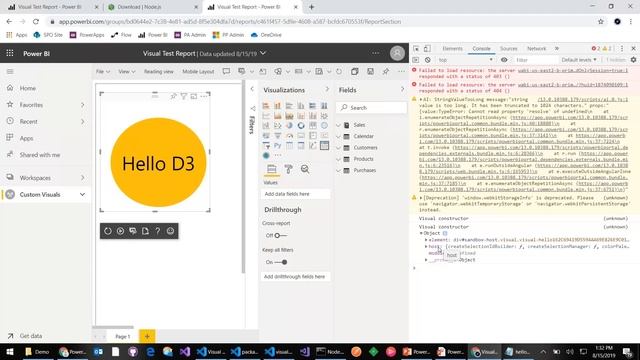Switch to DevTools Elements tab
This screenshot has height=360, width=640.
(452, 49)
